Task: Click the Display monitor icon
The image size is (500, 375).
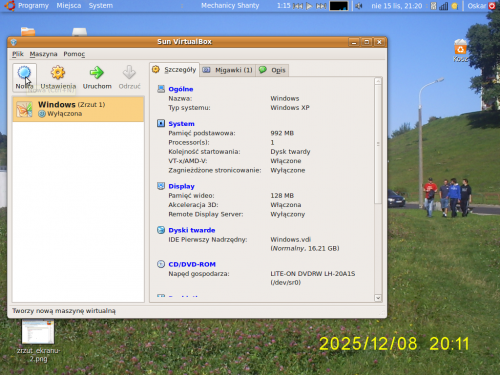Action: pos(161,186)
